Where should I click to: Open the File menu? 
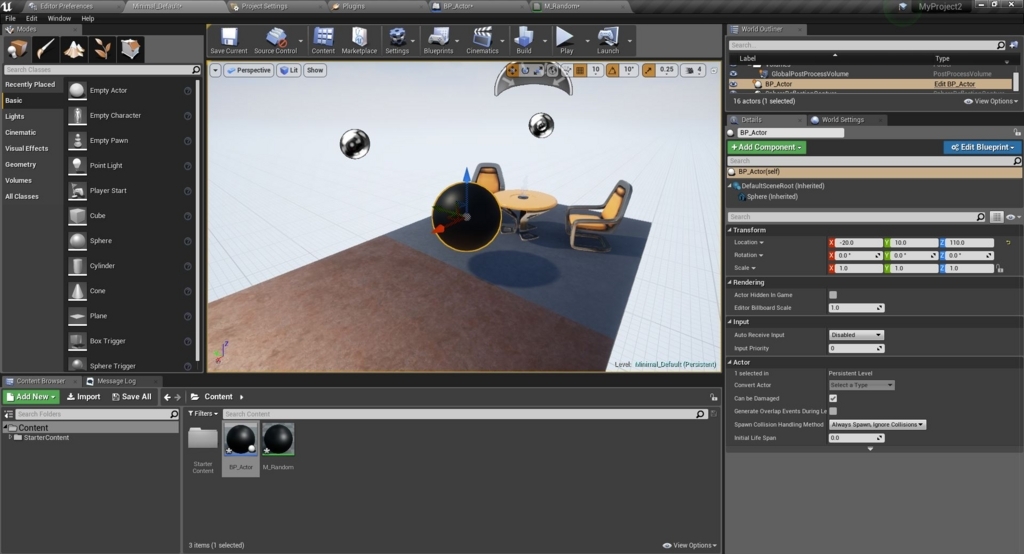pos(10,18)
